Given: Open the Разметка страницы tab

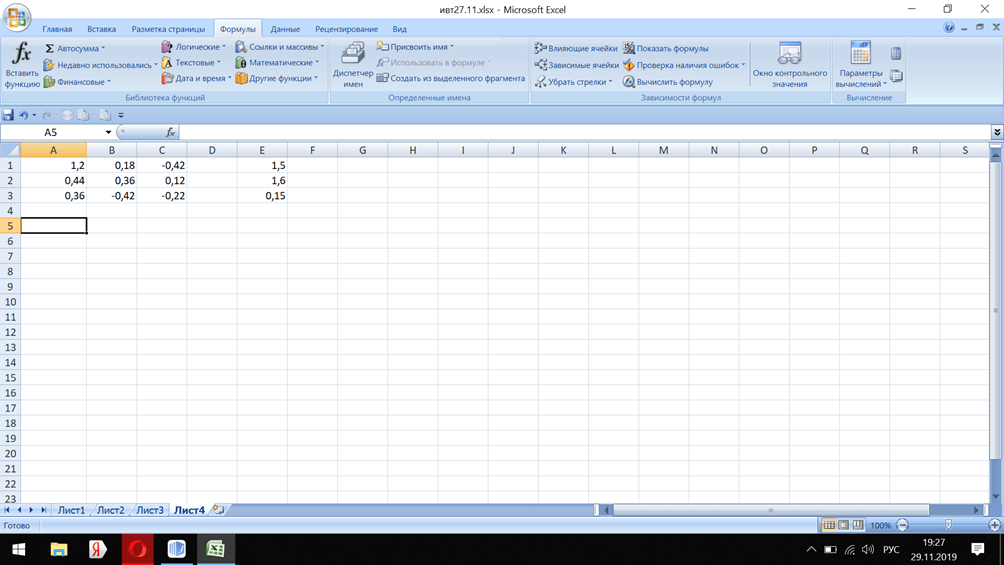Looking at the screenshot, I should [168, 29].
